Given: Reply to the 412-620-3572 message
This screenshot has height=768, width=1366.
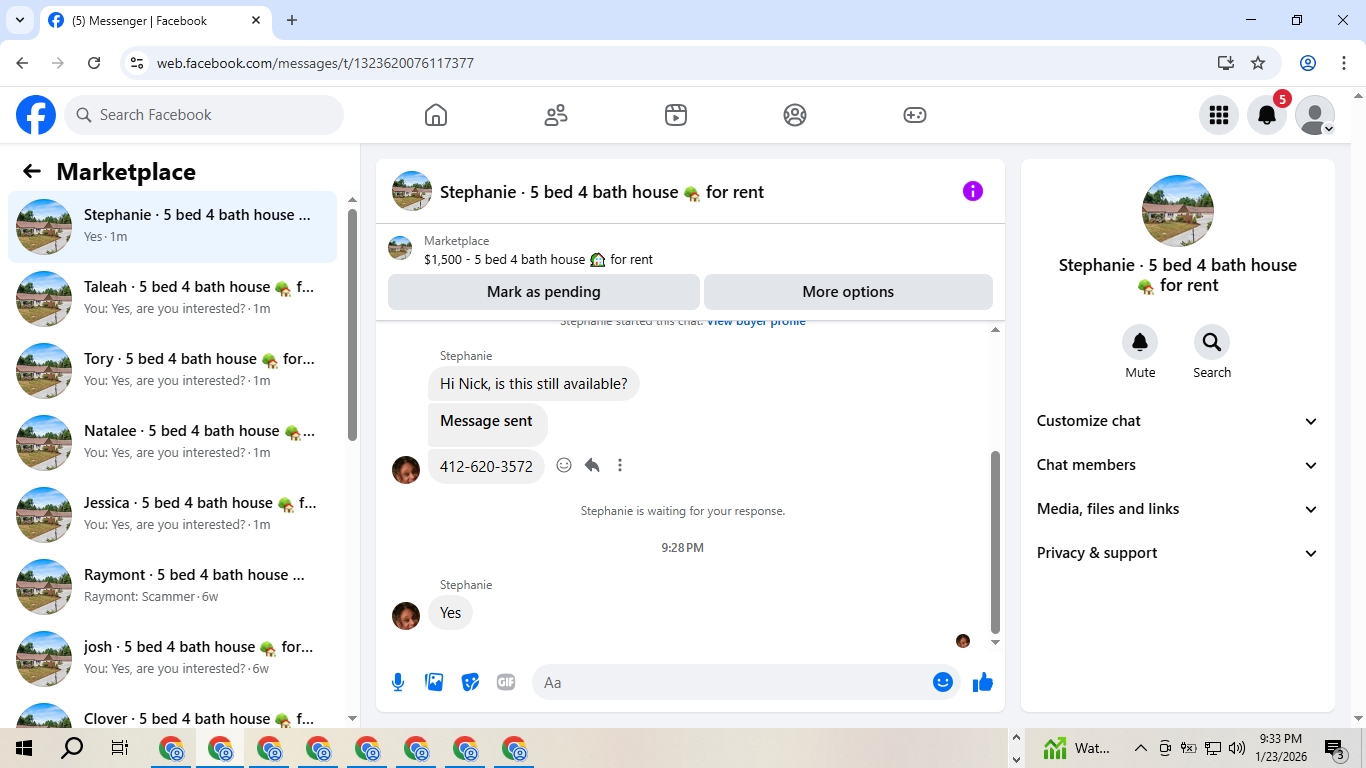Looking at the screenshot, I should [x=592, y=465].
